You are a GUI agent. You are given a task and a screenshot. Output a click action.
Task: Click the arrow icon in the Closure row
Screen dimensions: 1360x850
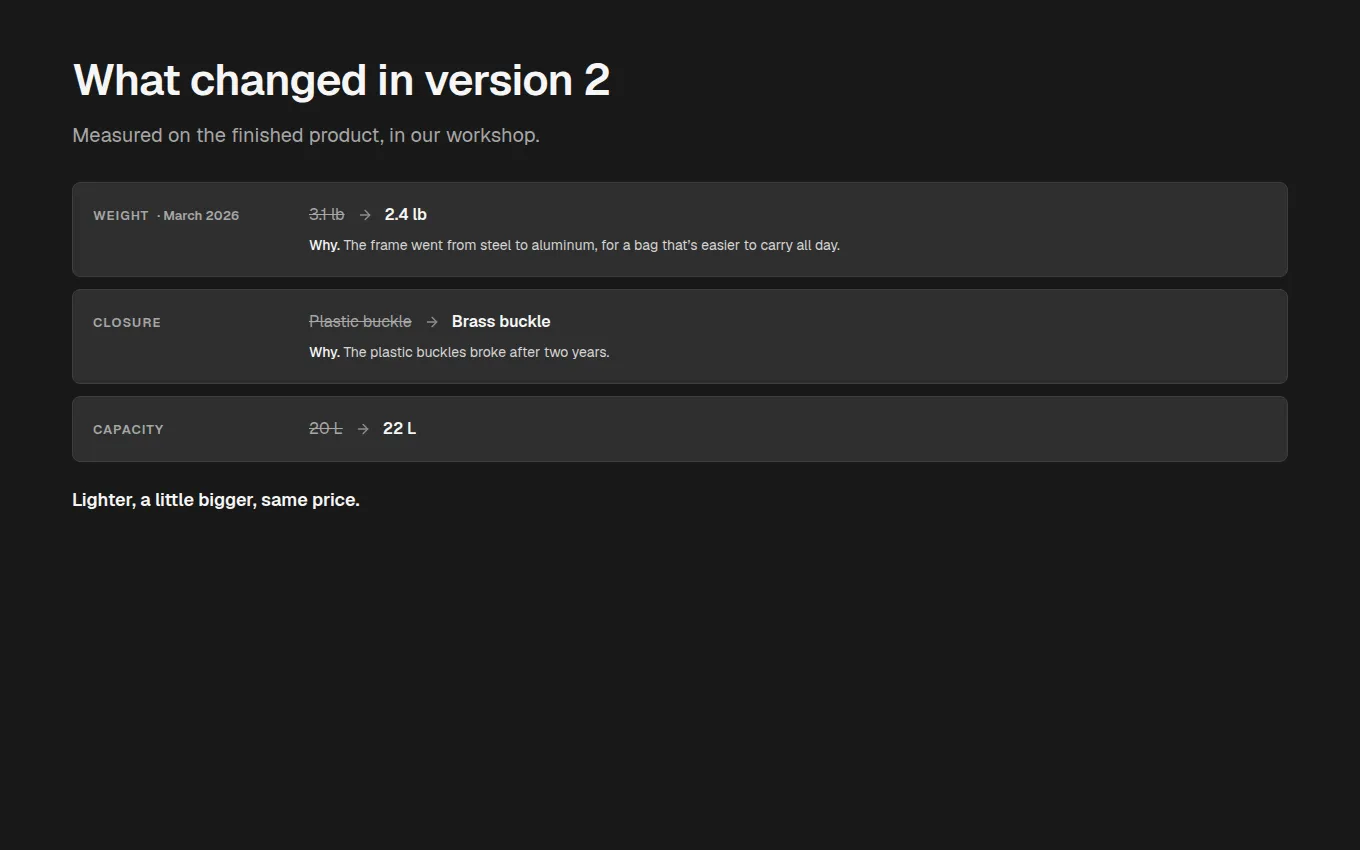coord(432,322)
